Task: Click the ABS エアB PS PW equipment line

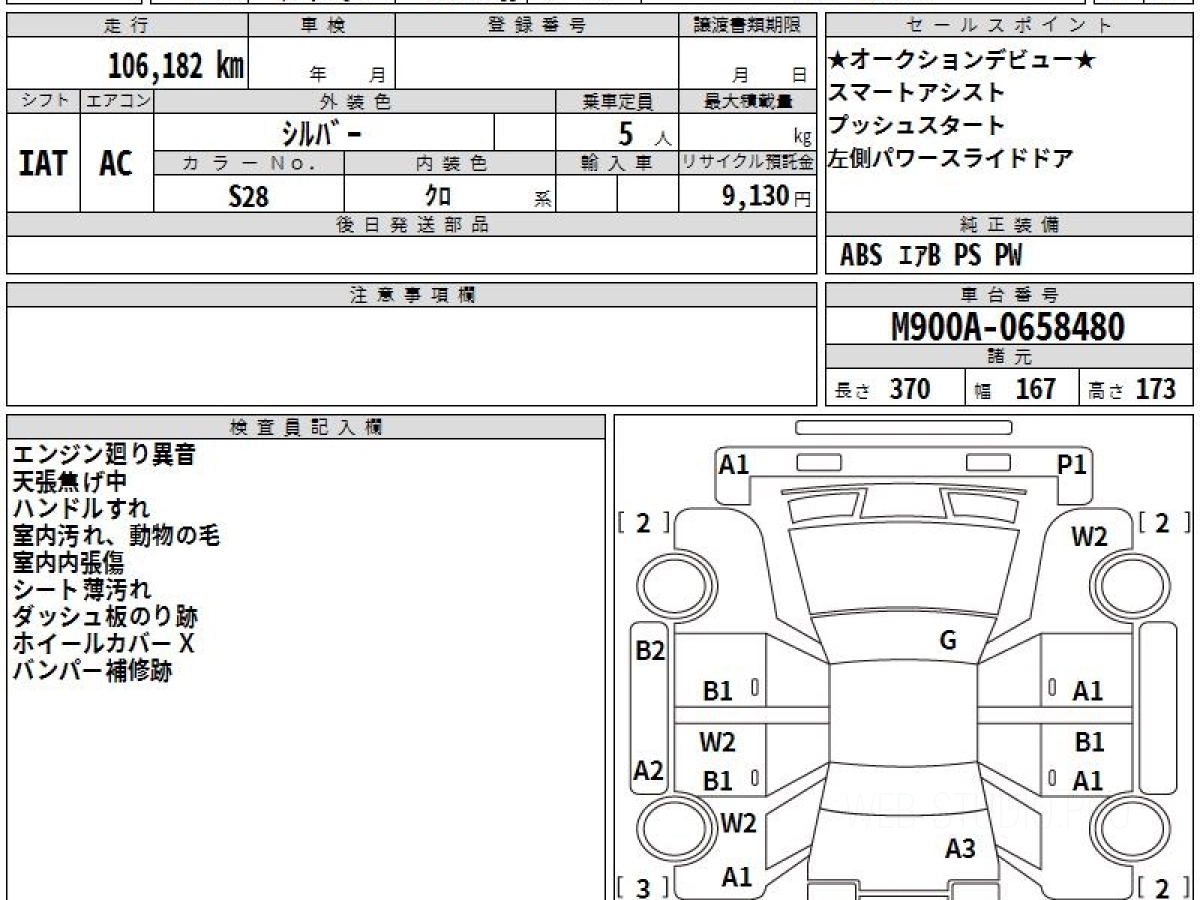Action: tap(930, 256)
